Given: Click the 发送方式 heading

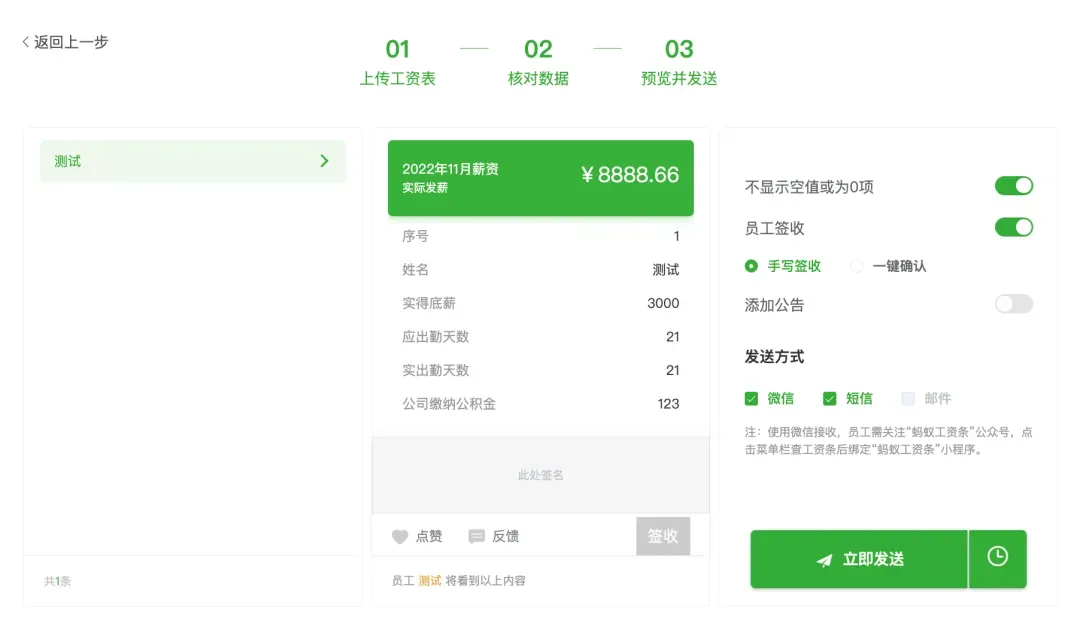Looking at the screenshot, I should 774,357.
